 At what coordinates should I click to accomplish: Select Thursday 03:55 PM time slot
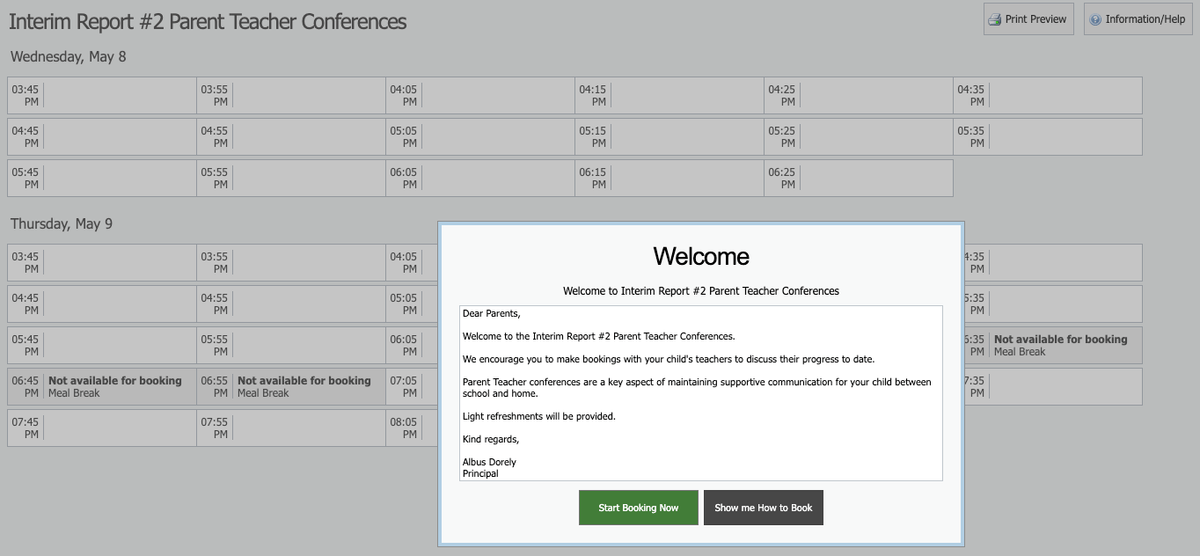[291, 263]
